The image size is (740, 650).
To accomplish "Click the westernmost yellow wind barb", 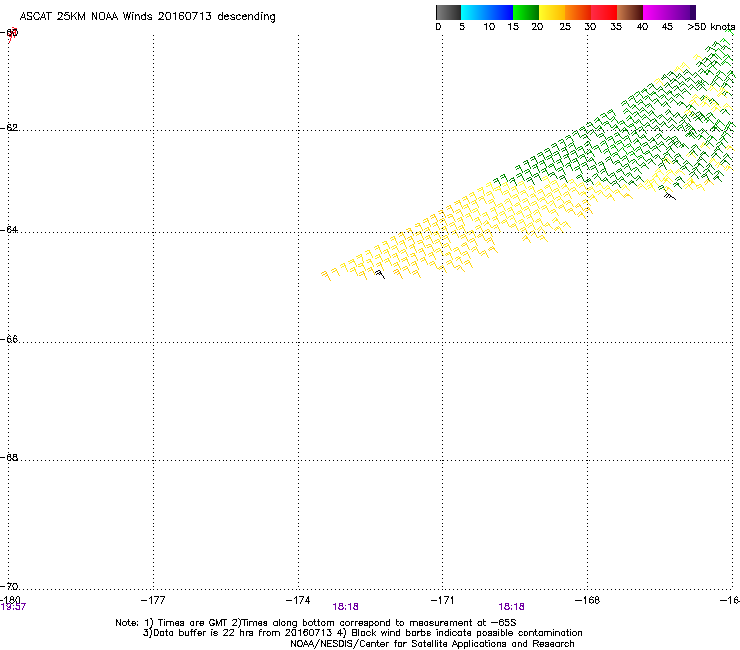I will click(326, 276).
